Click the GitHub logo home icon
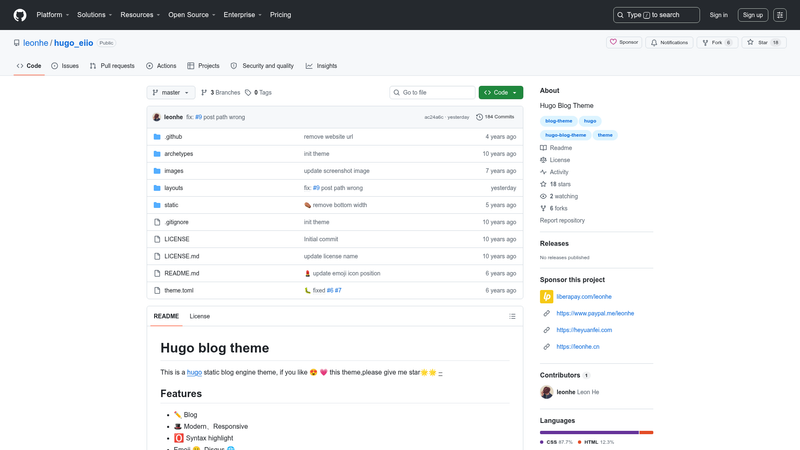The image size is (800, 450). point(20,15)
